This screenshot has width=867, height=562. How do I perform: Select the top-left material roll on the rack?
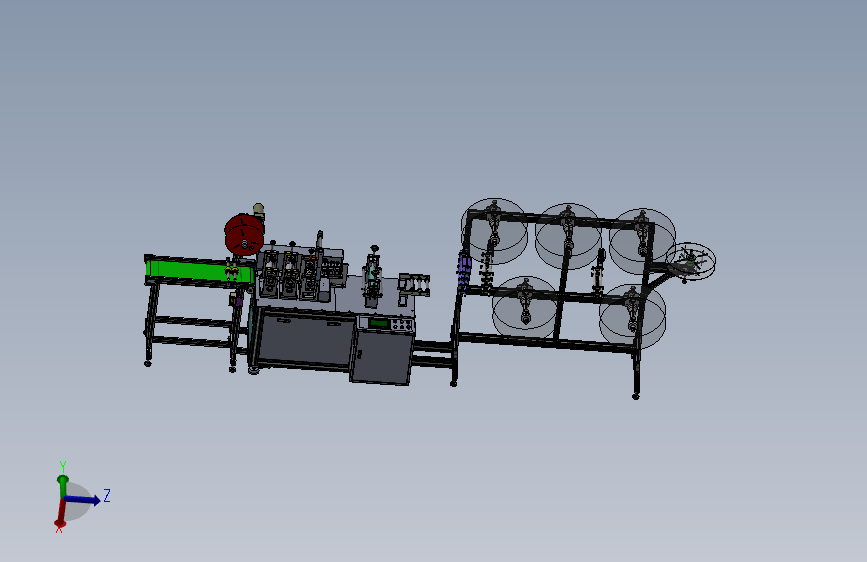(494, 231)
